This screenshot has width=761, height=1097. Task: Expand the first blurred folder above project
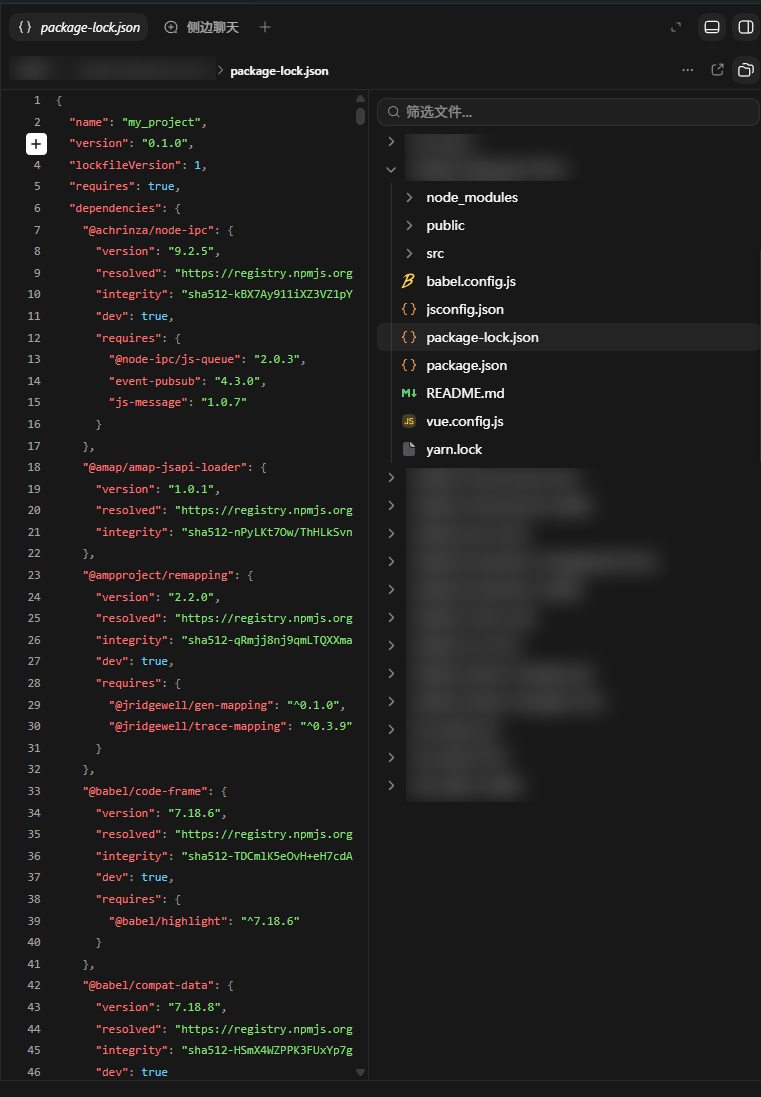391,141
